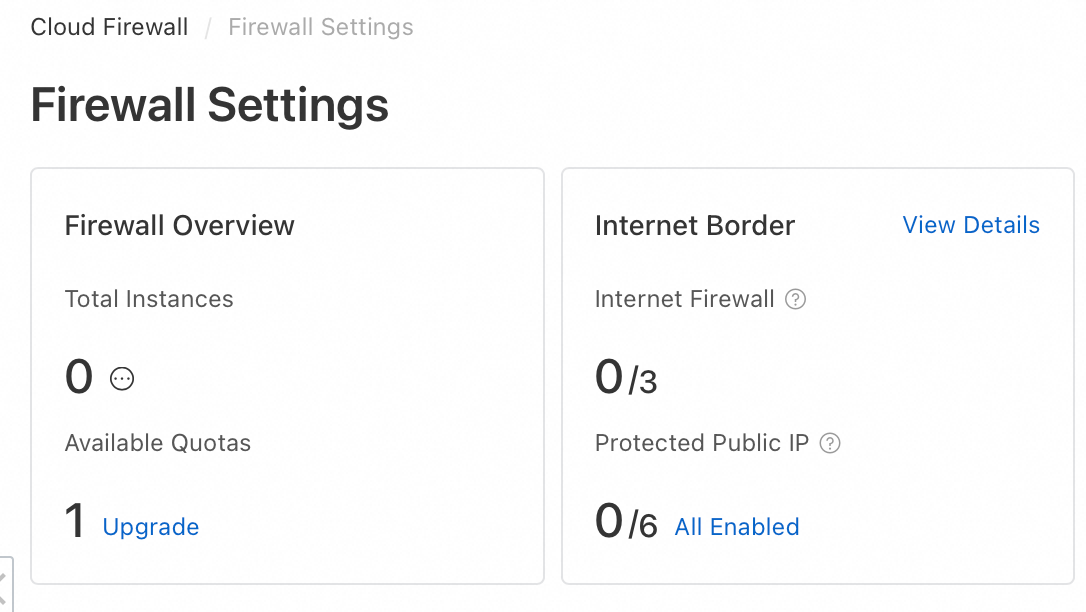Viewport: 1086px width, 612px height.
Task: Expand the collapsed sidebar arrow at left edge
Action: (x=4, y=584)
